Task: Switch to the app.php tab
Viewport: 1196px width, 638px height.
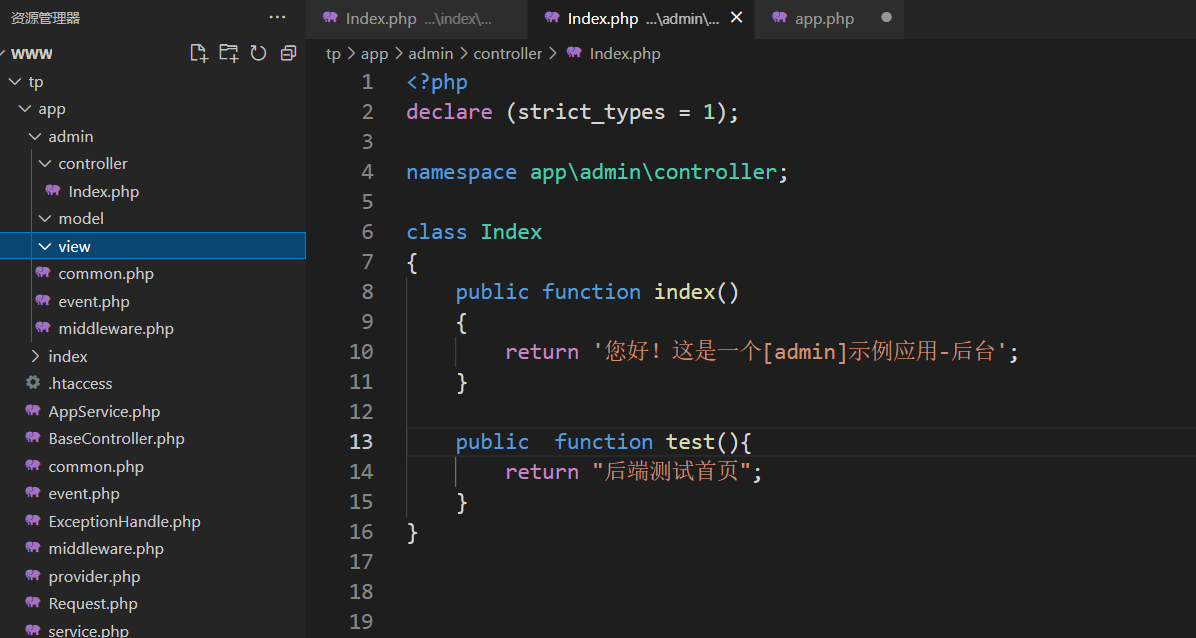Action: tap(829, 18)
